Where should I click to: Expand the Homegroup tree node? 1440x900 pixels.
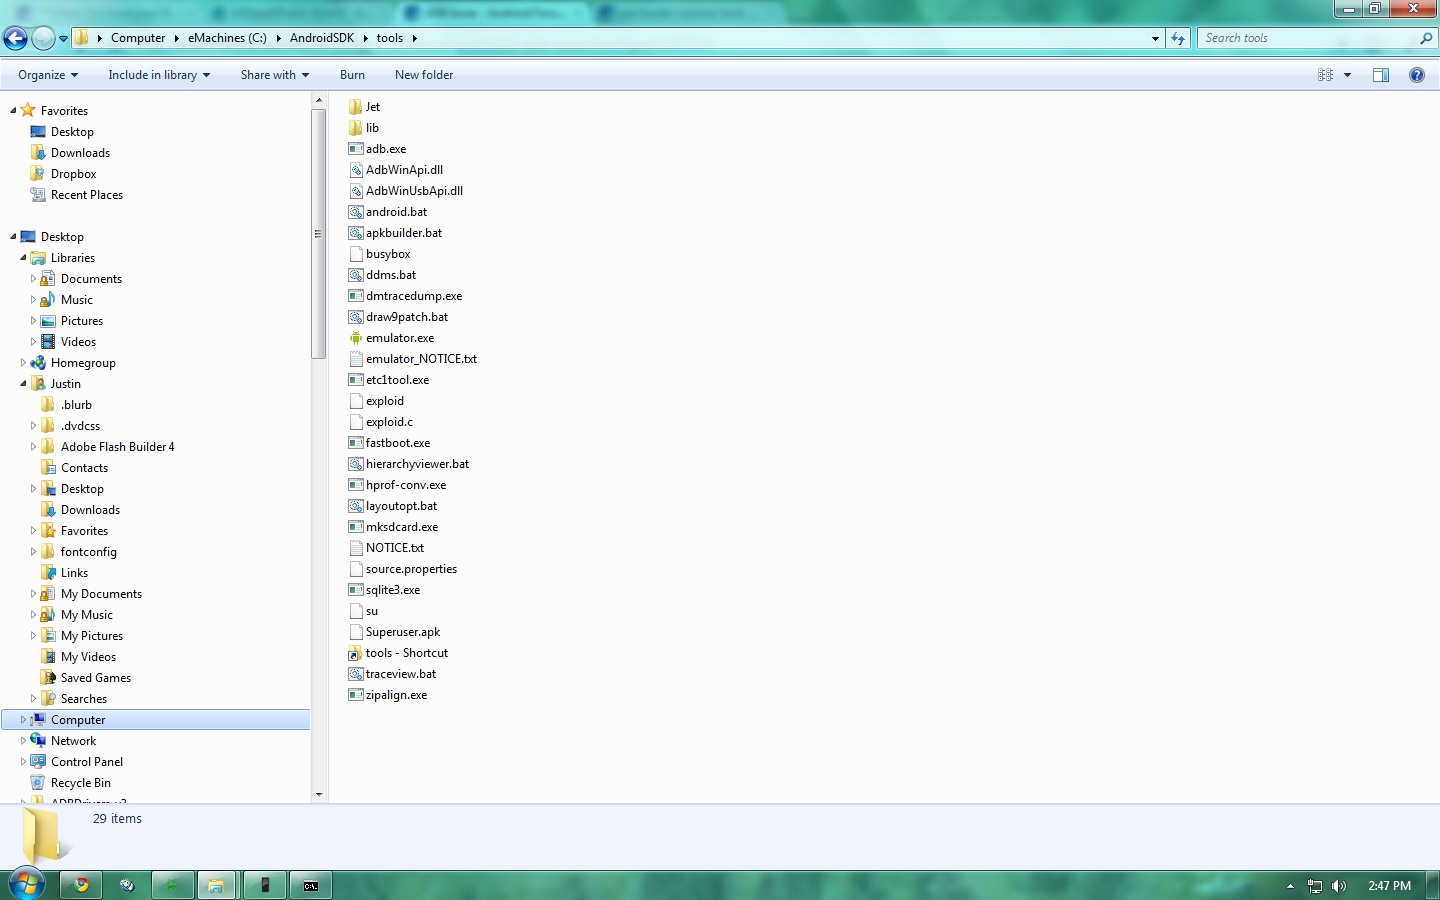pos(23,363)
